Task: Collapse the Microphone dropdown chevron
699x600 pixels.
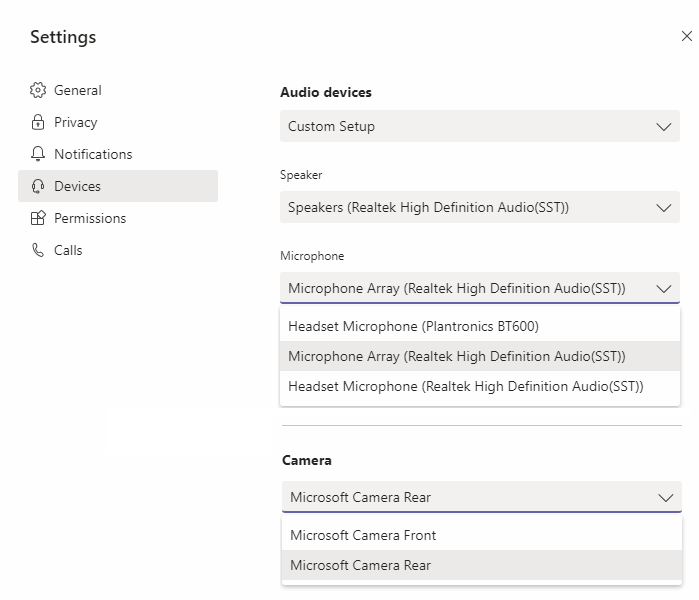Action: coord(664,289)
